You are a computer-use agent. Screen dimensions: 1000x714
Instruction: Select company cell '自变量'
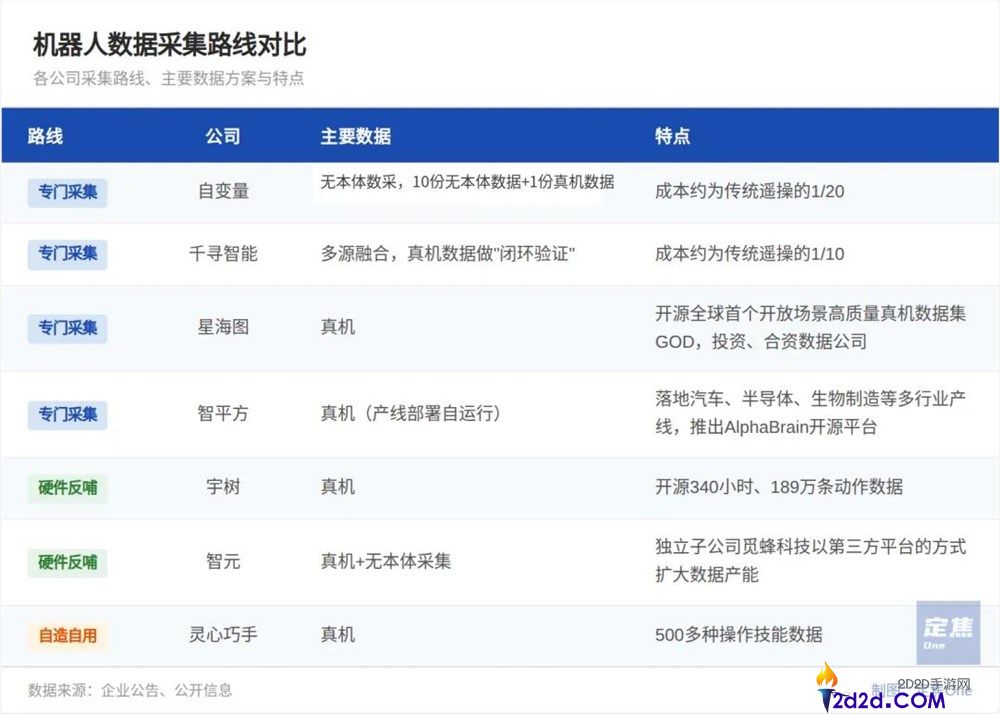click(223, 191)
